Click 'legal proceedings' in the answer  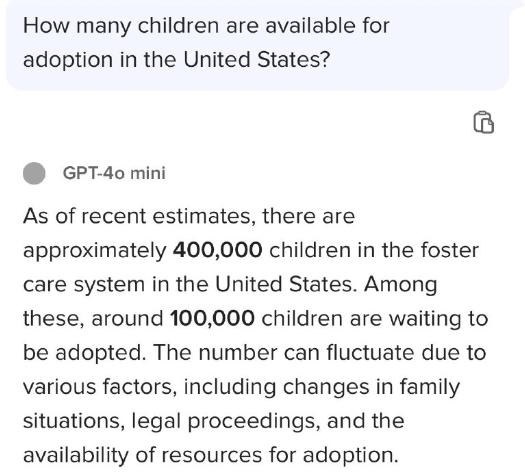(224, 421)
